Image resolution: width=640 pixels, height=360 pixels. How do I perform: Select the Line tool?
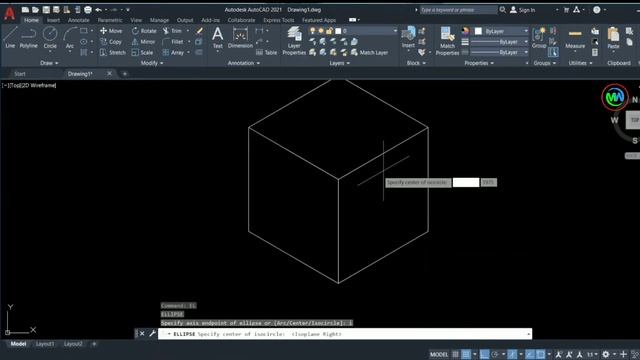point(10,38)
